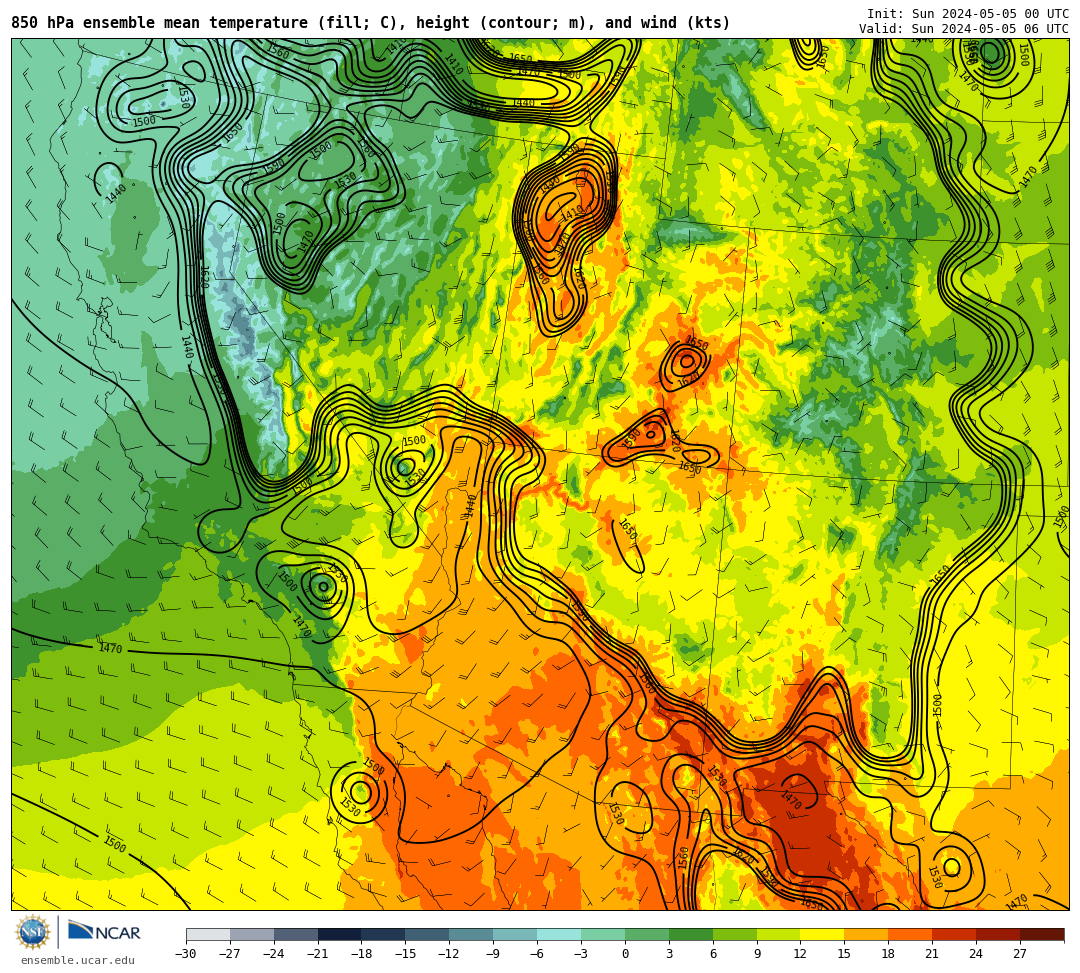Pick the colorbar swatch between -12 and -9
The image size is (1080, 973).
click(x=472, y=934)
